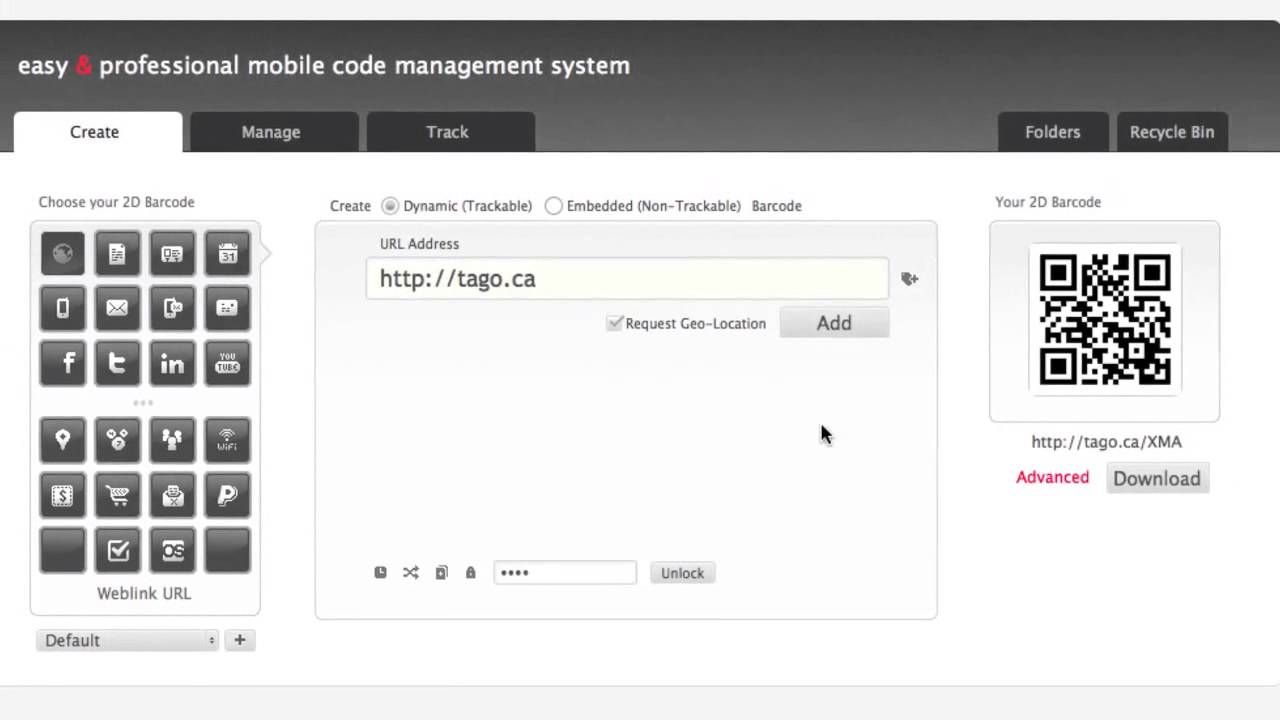Choose the PayPal barcode type
This screenshot has height=720, width=1280.
tap(227, 495)
